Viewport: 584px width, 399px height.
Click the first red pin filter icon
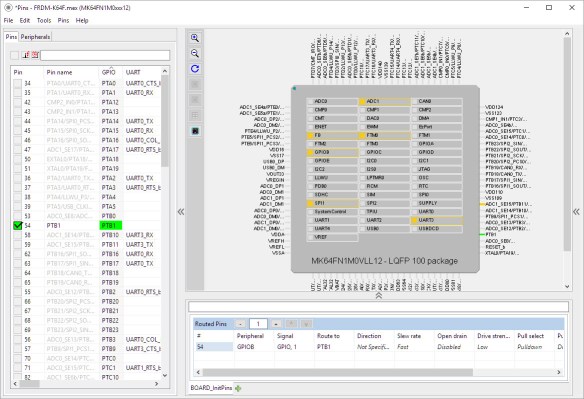[26, 55]
